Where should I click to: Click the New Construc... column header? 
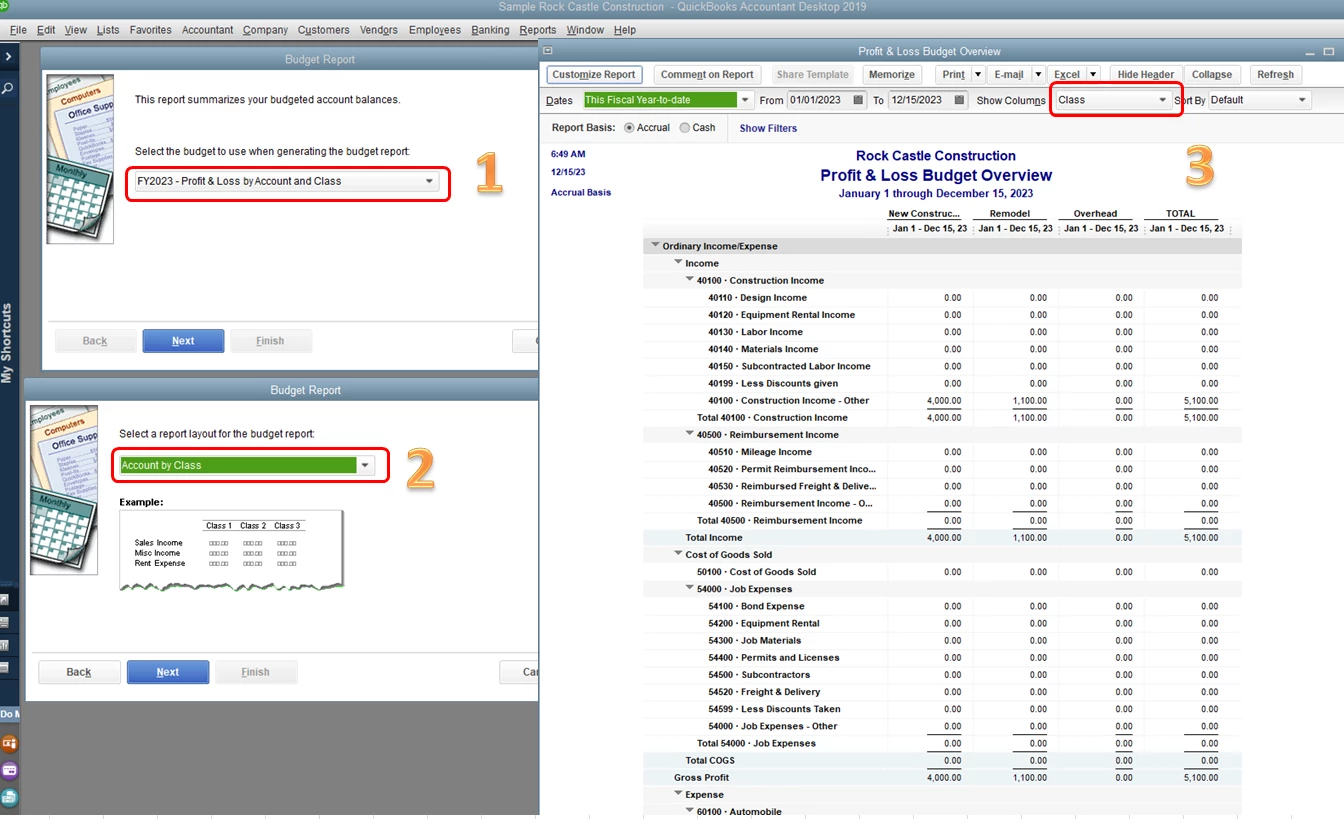[x=924, y=214]
